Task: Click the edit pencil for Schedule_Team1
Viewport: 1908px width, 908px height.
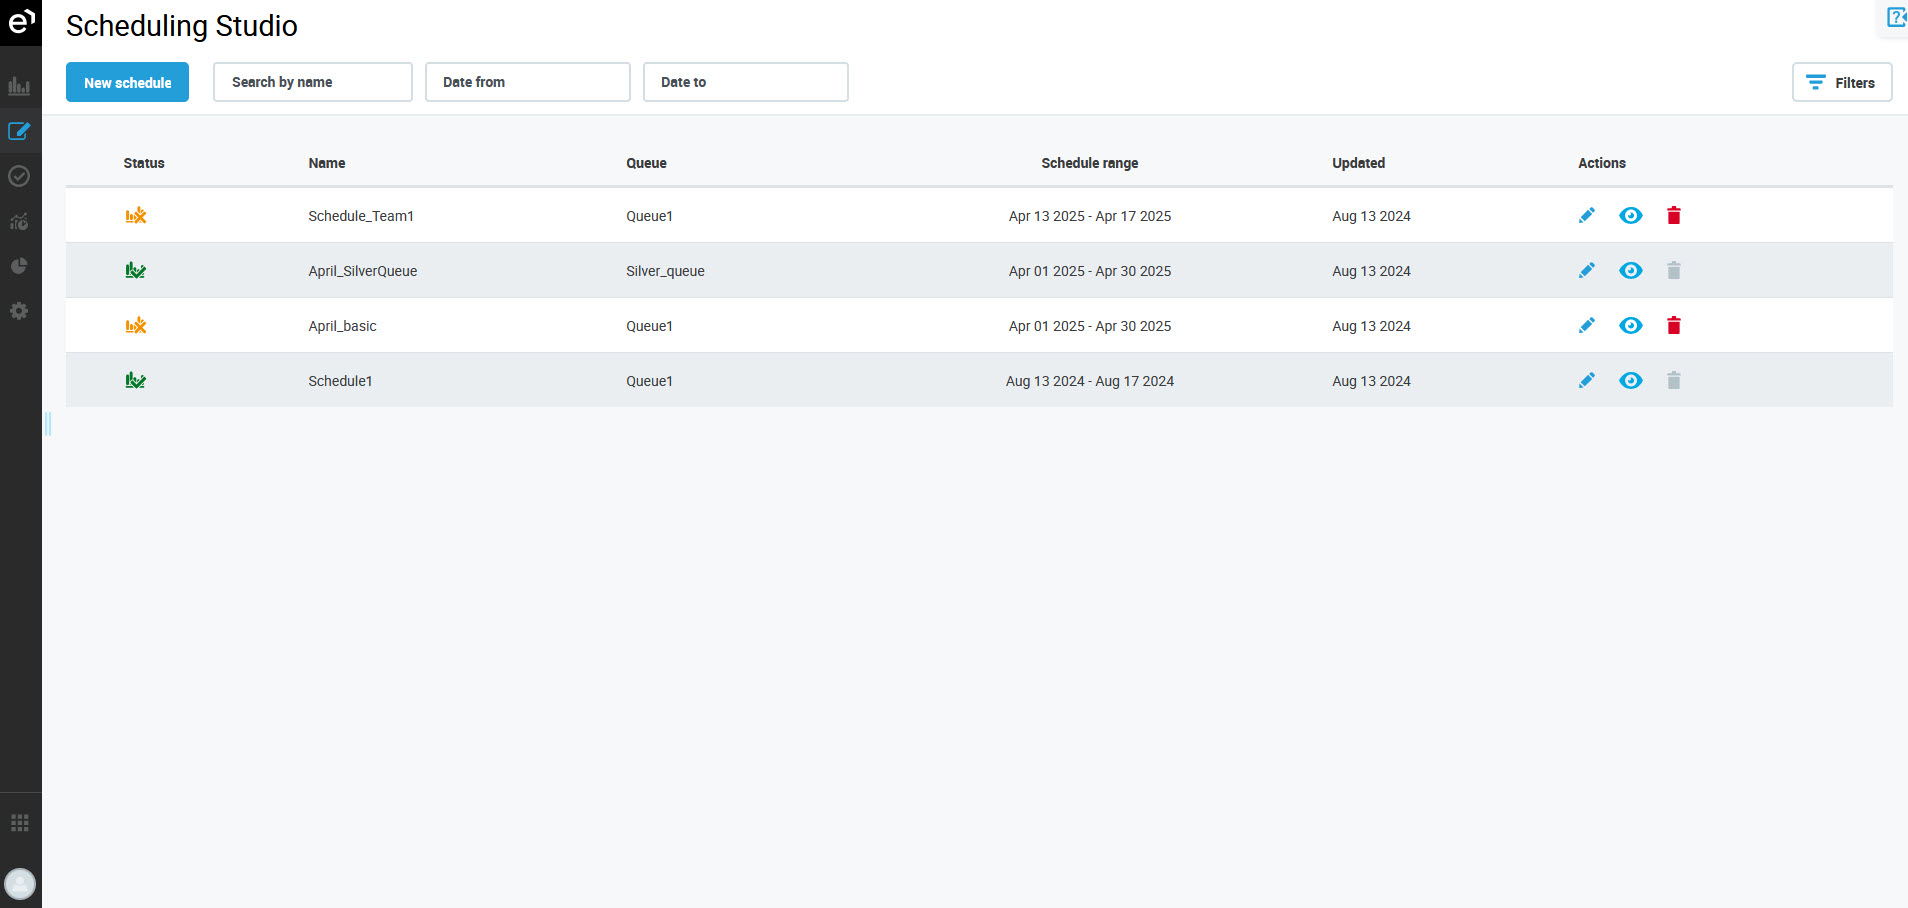Action: 1586,215
